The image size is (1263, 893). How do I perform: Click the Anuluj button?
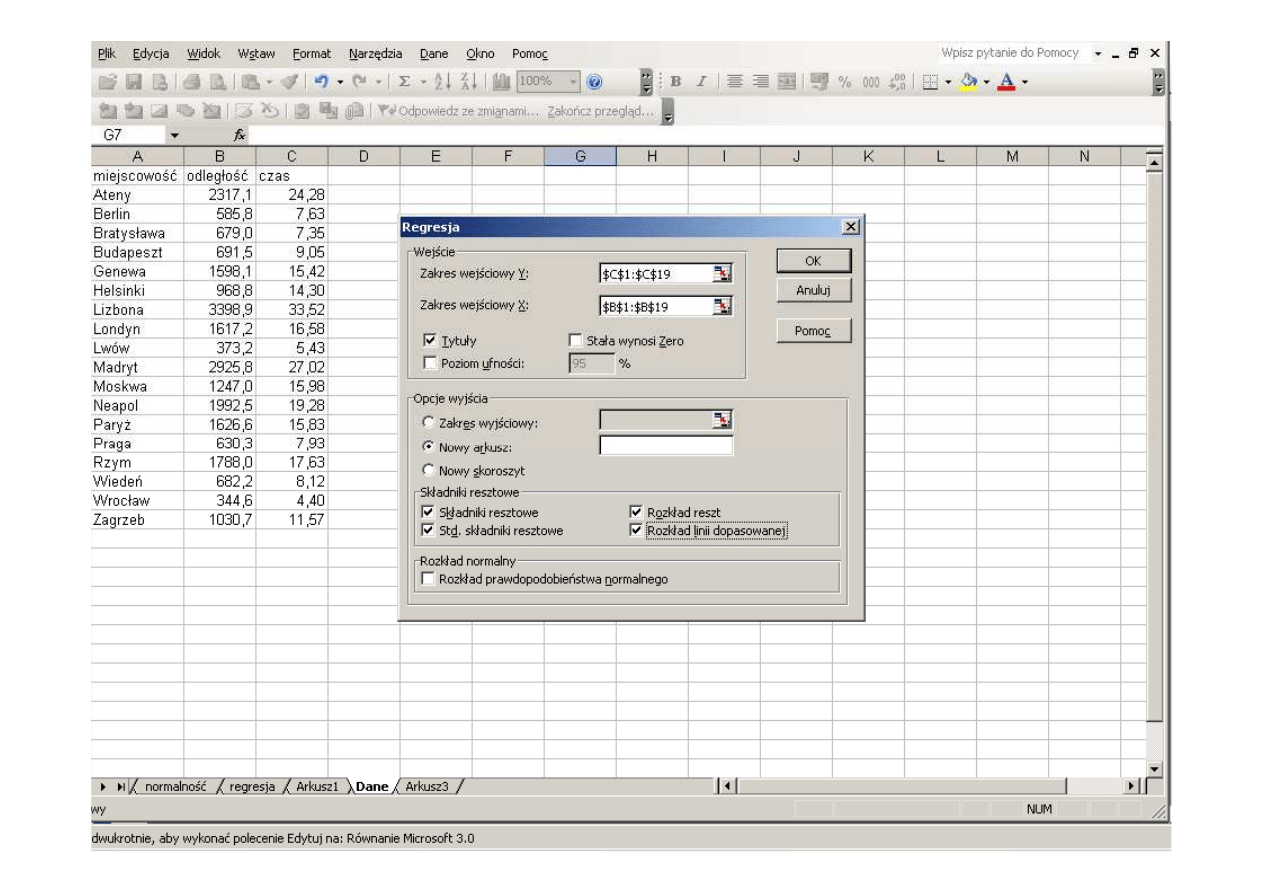click(813, 291)
